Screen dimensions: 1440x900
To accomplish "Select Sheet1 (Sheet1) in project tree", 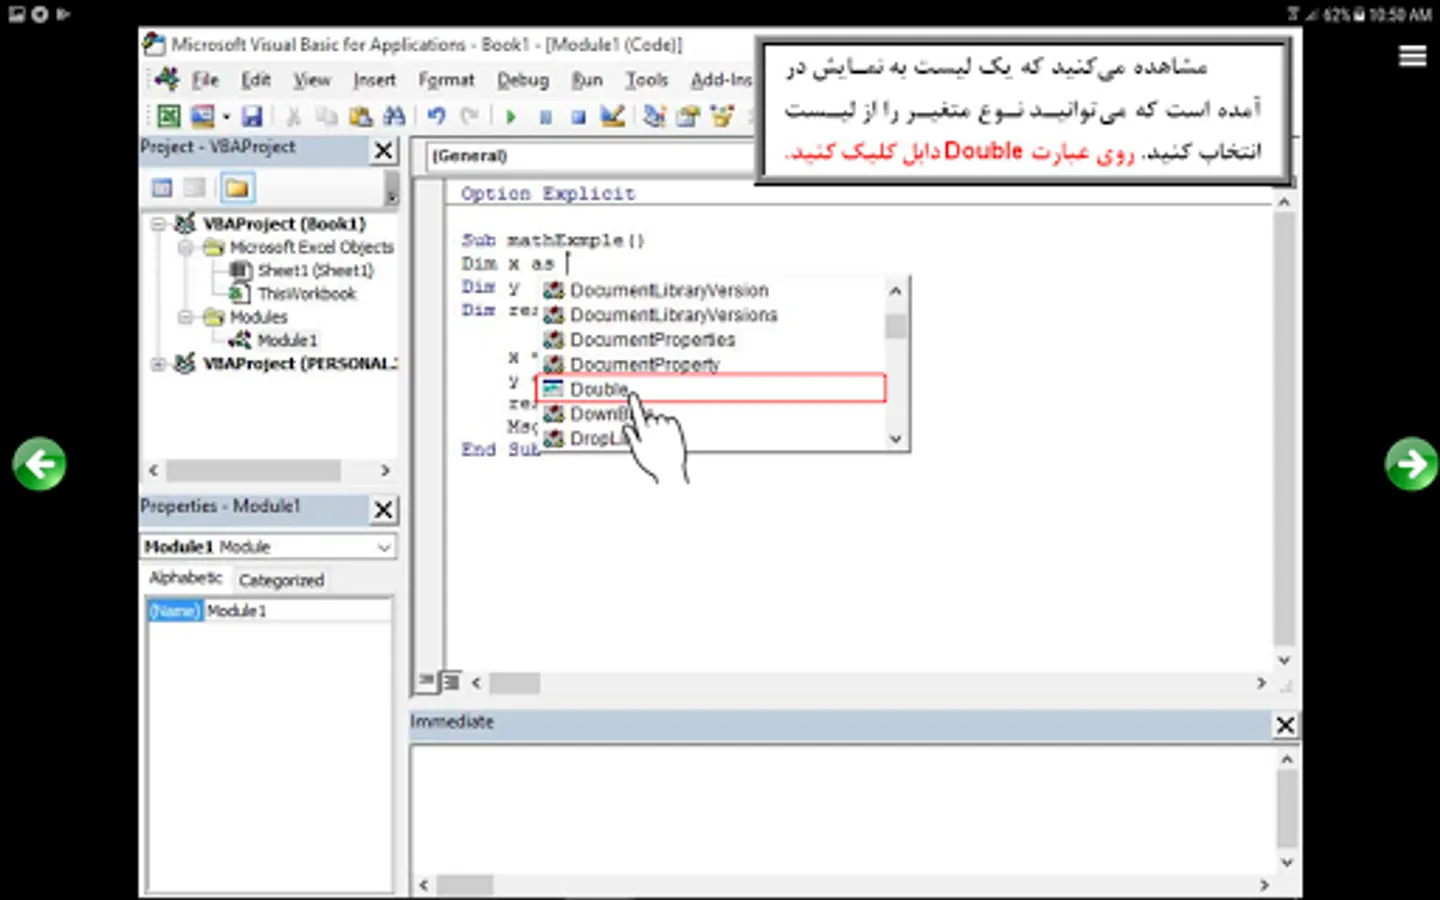I will pyautogui.click(x=315, y=271).
